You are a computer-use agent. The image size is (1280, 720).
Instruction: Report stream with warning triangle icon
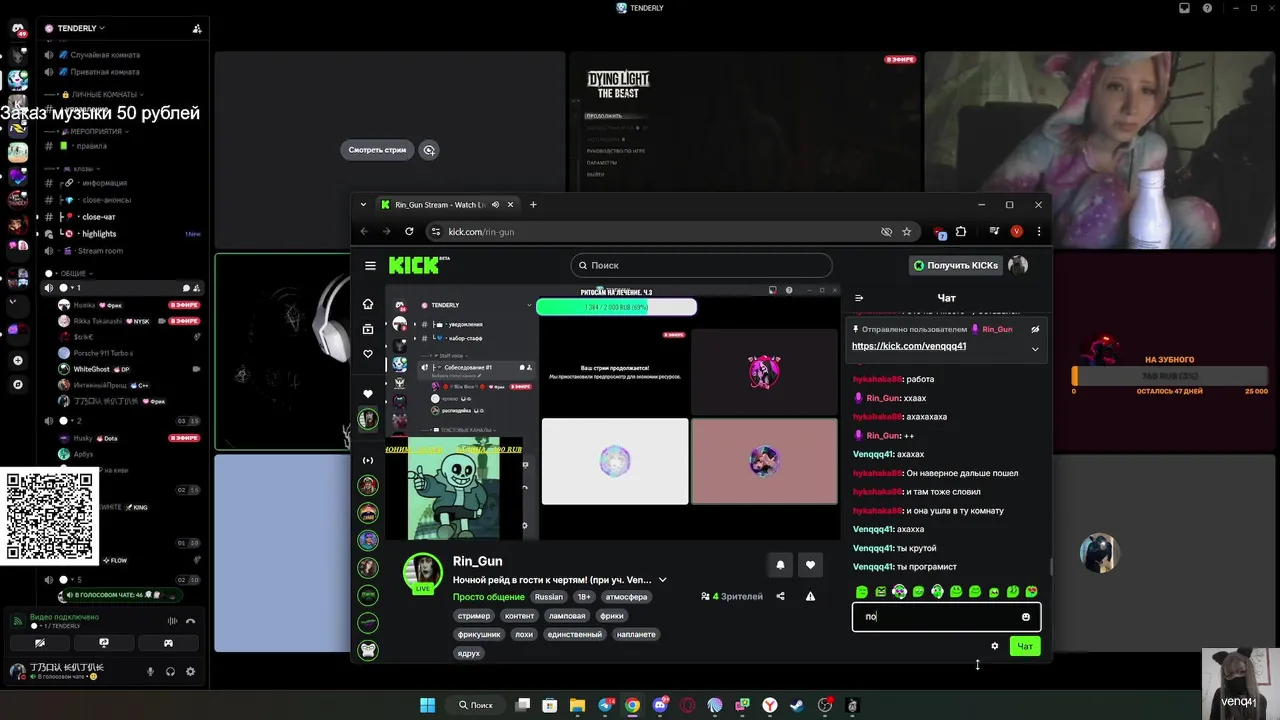(810, 596)
